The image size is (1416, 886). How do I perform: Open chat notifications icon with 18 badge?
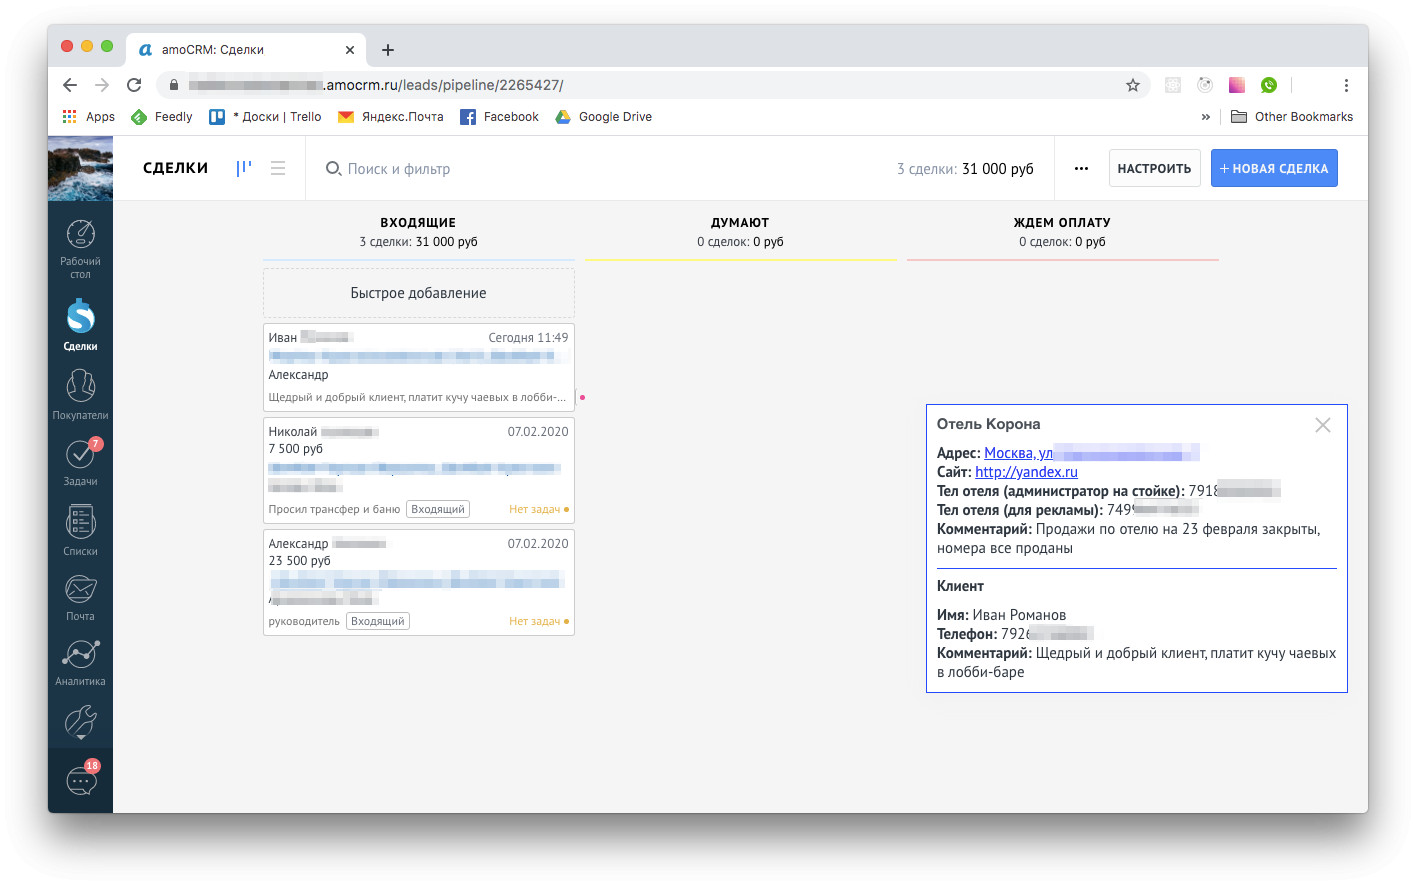(x=82, y=779)
